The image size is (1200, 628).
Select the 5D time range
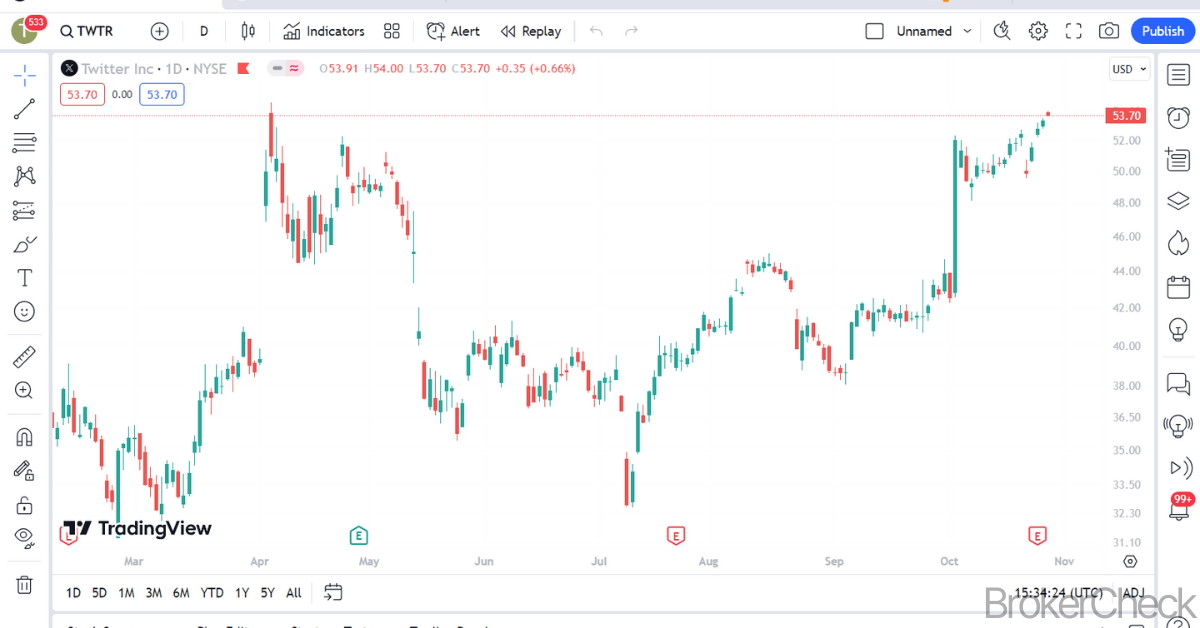(x=99, y=593)
